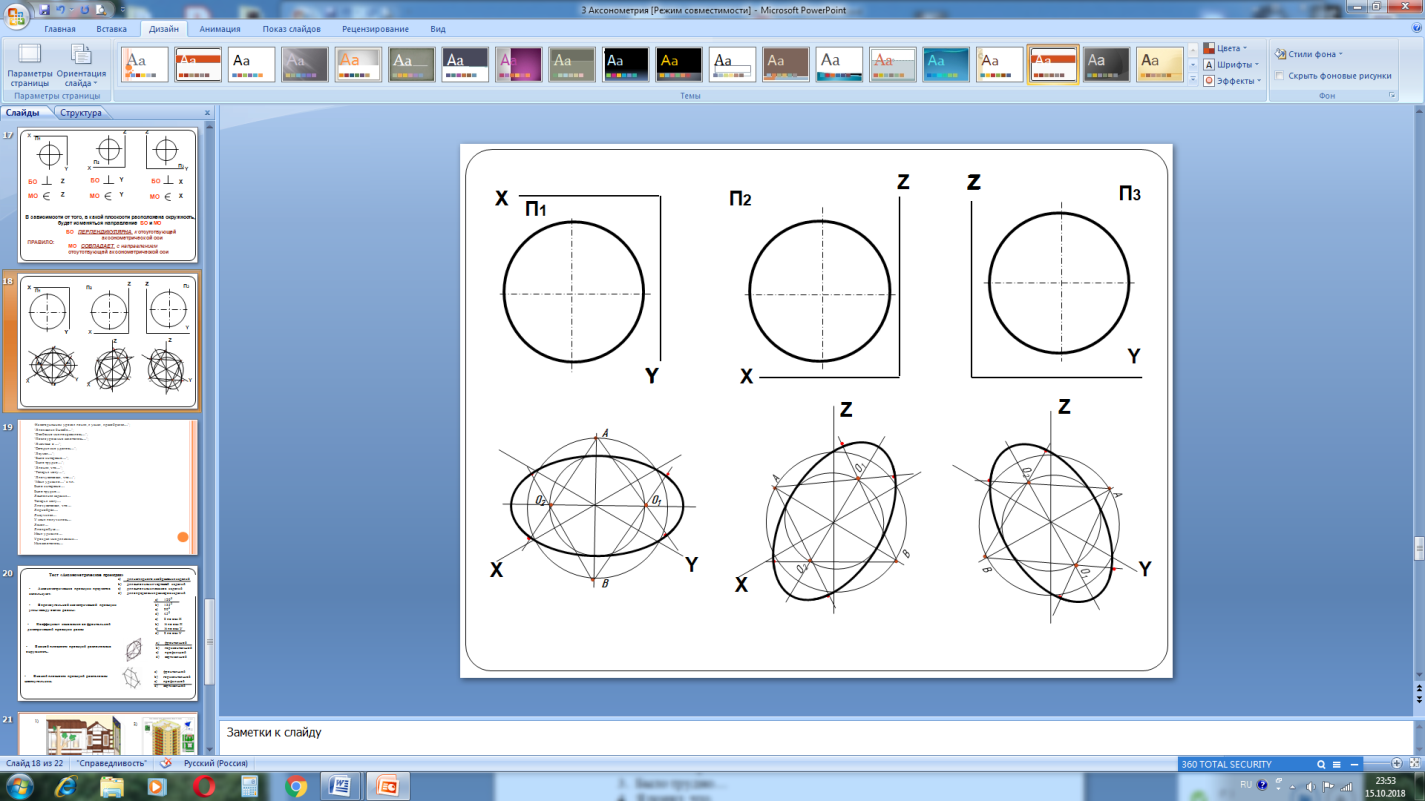The width and height of the screenshot is (1425, 801).
Task: Apply teal blue gradient theme
Action: pos(946,64)
